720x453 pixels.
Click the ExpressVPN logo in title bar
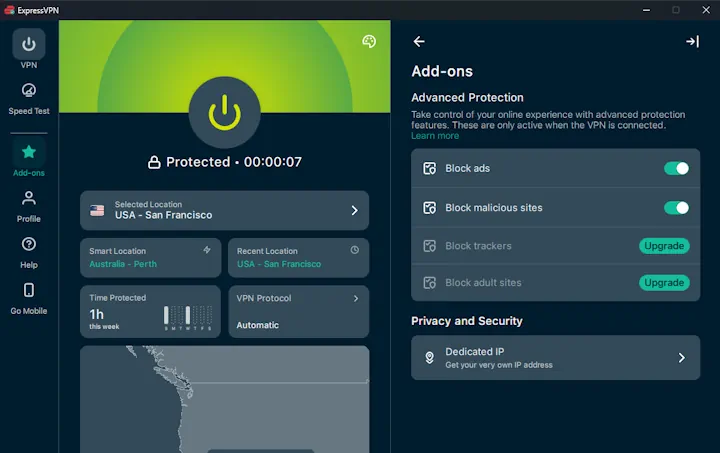9,10
